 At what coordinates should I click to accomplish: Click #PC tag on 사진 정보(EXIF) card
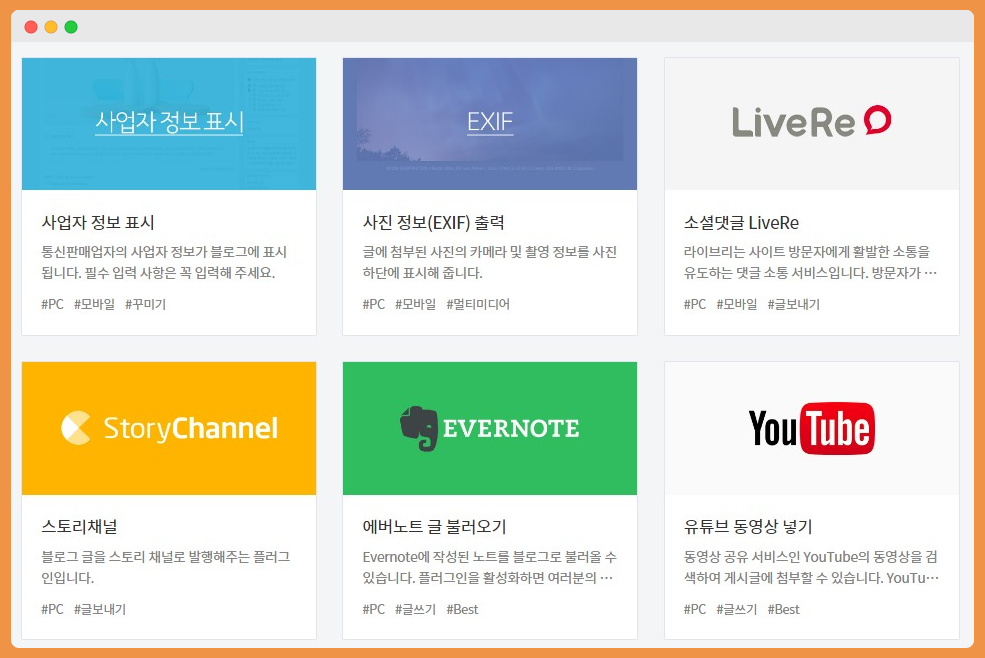374,304
